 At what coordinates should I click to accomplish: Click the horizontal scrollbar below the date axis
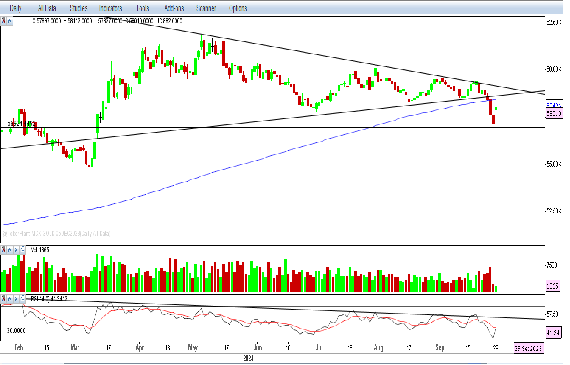click(x=275, y=363)
